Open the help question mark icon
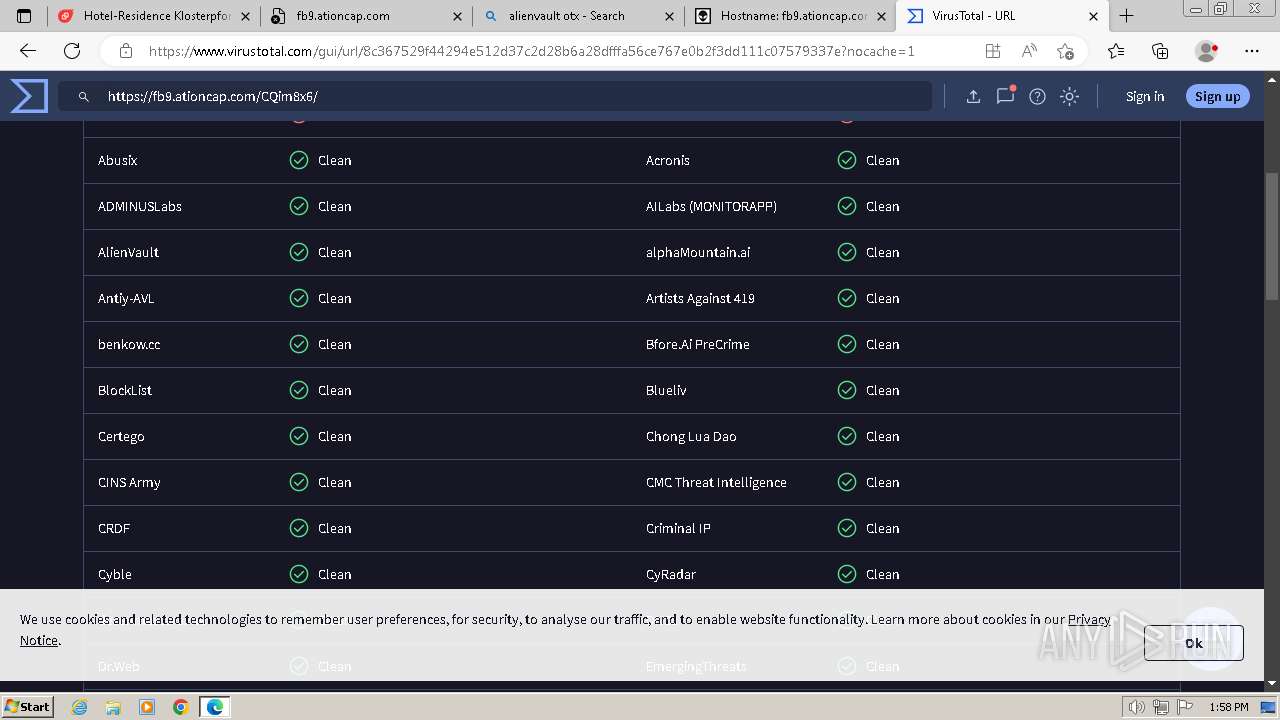The width and height of the screenshot is (1280, 720). tap(1038, 96)
